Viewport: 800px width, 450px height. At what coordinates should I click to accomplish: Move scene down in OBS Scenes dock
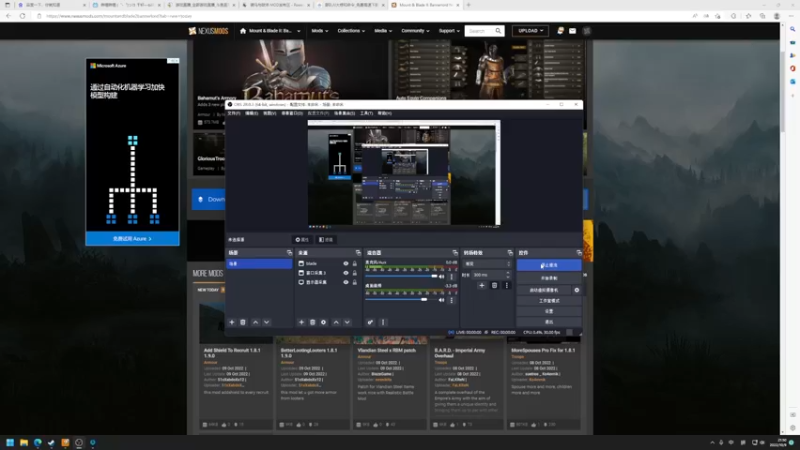point(266,322)
